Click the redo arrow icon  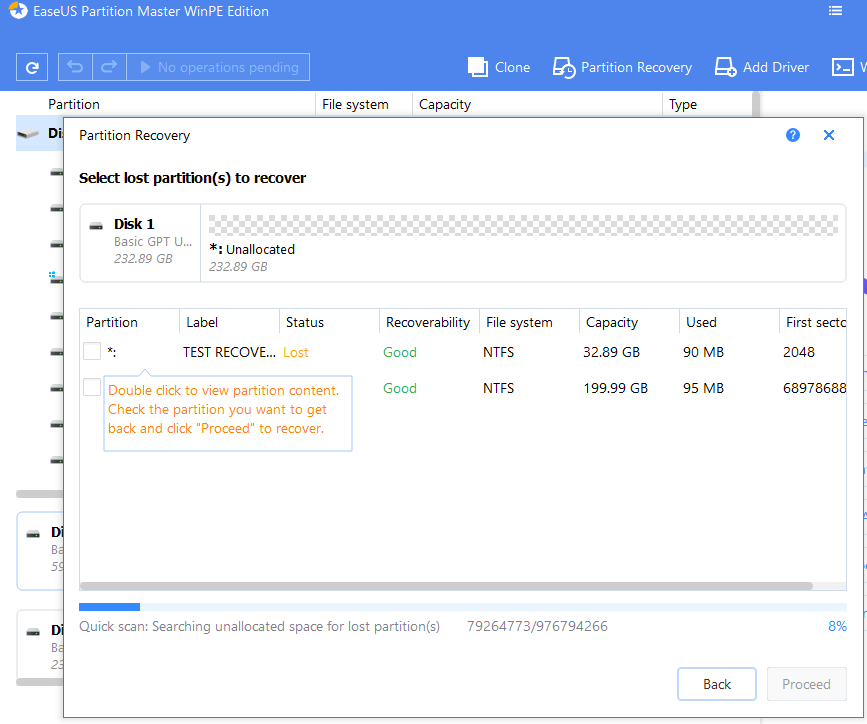tap(109, 67)
